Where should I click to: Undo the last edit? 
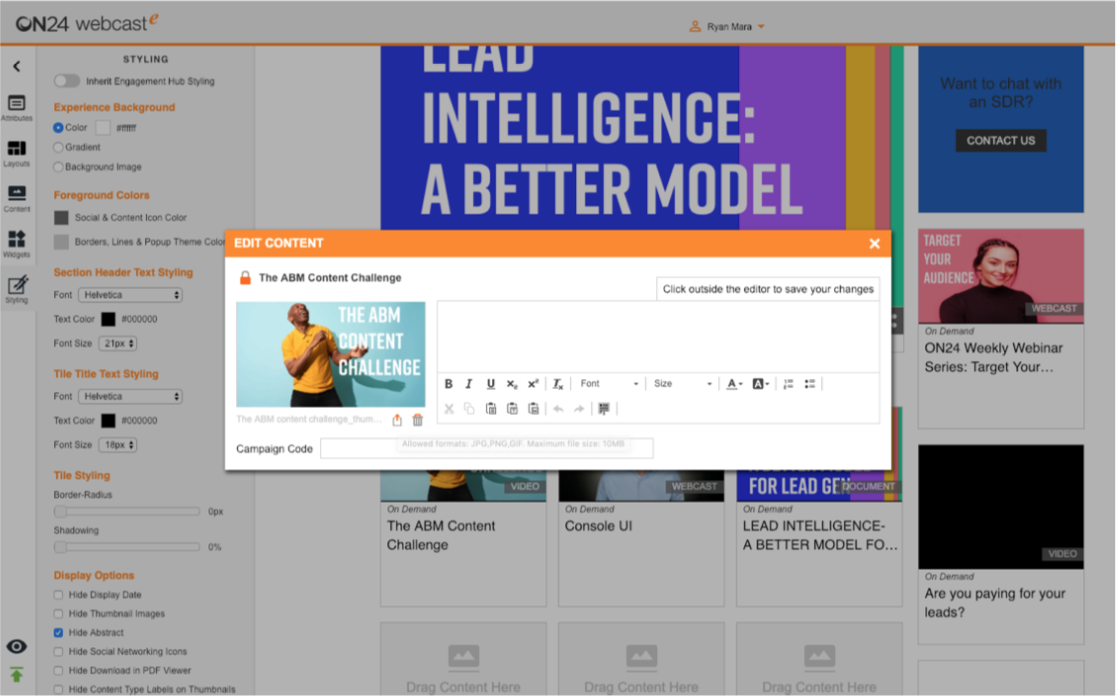(559, 408)
